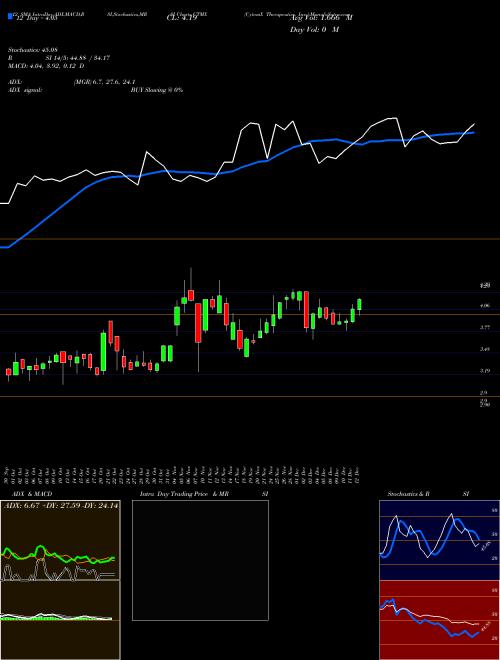
Task: Click the ADX chart panel with green line
Action: 60,540
